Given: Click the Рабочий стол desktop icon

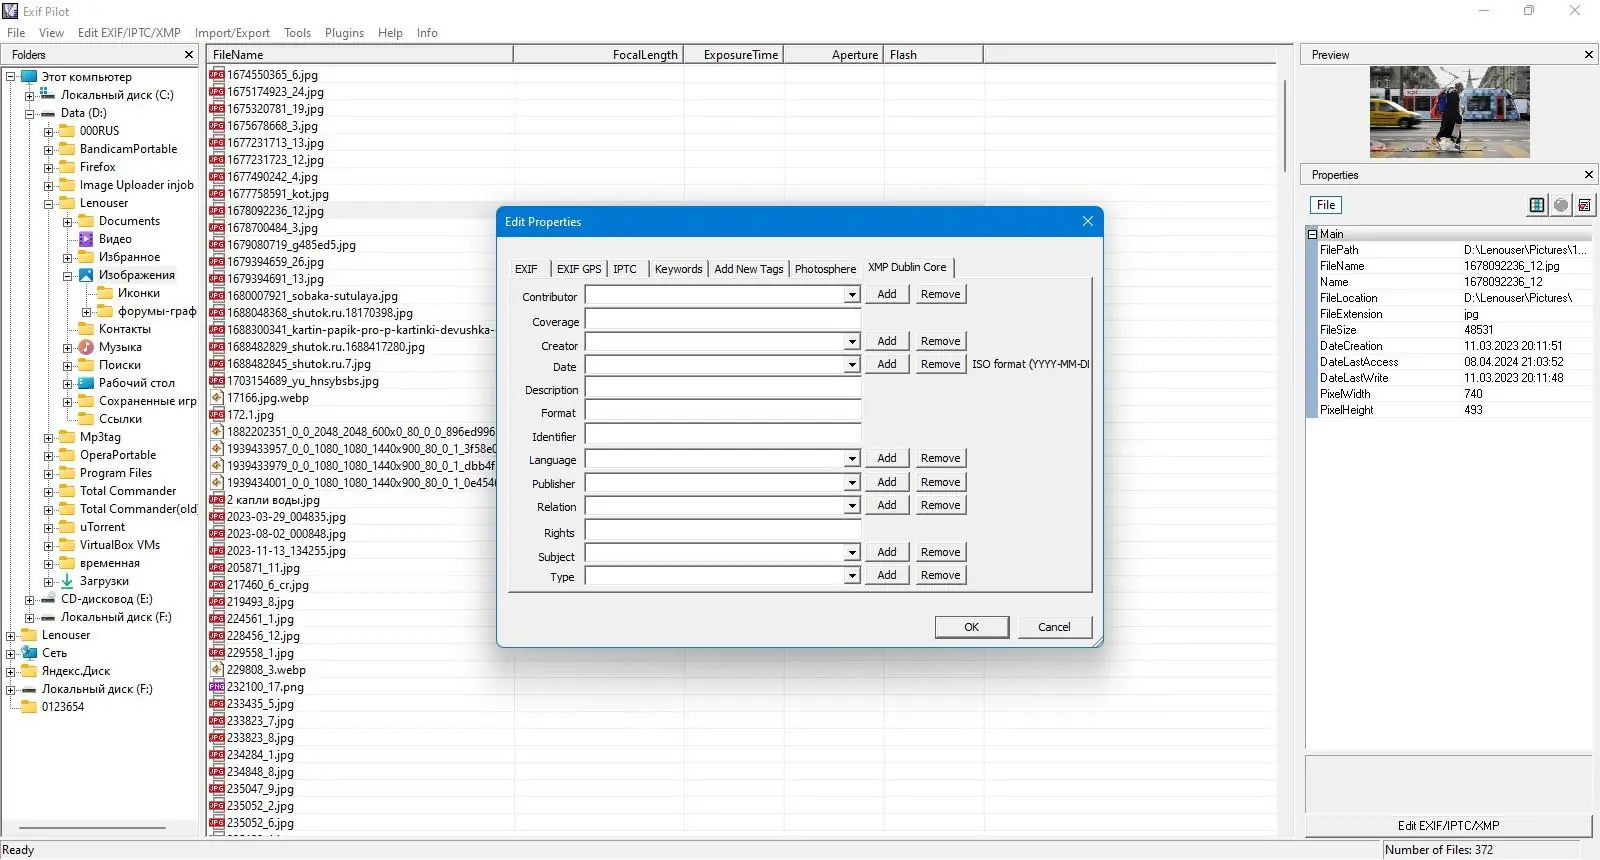Looking at the screenshot, I should [x=86, y=383].
